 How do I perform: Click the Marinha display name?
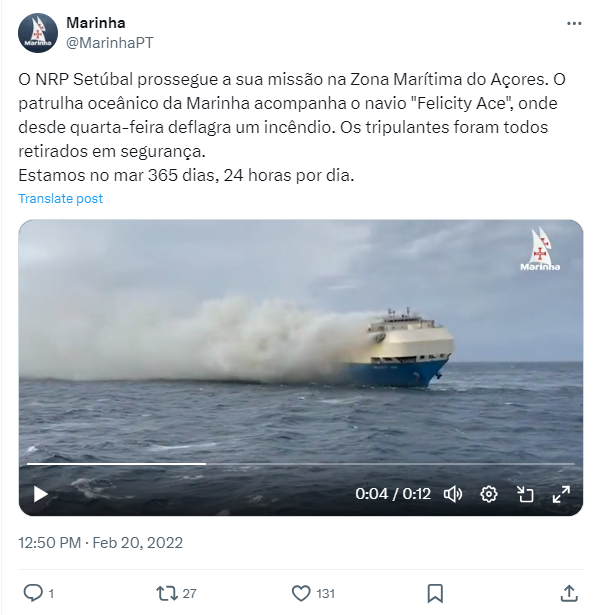pyautogui.click(x=96, y=23)
